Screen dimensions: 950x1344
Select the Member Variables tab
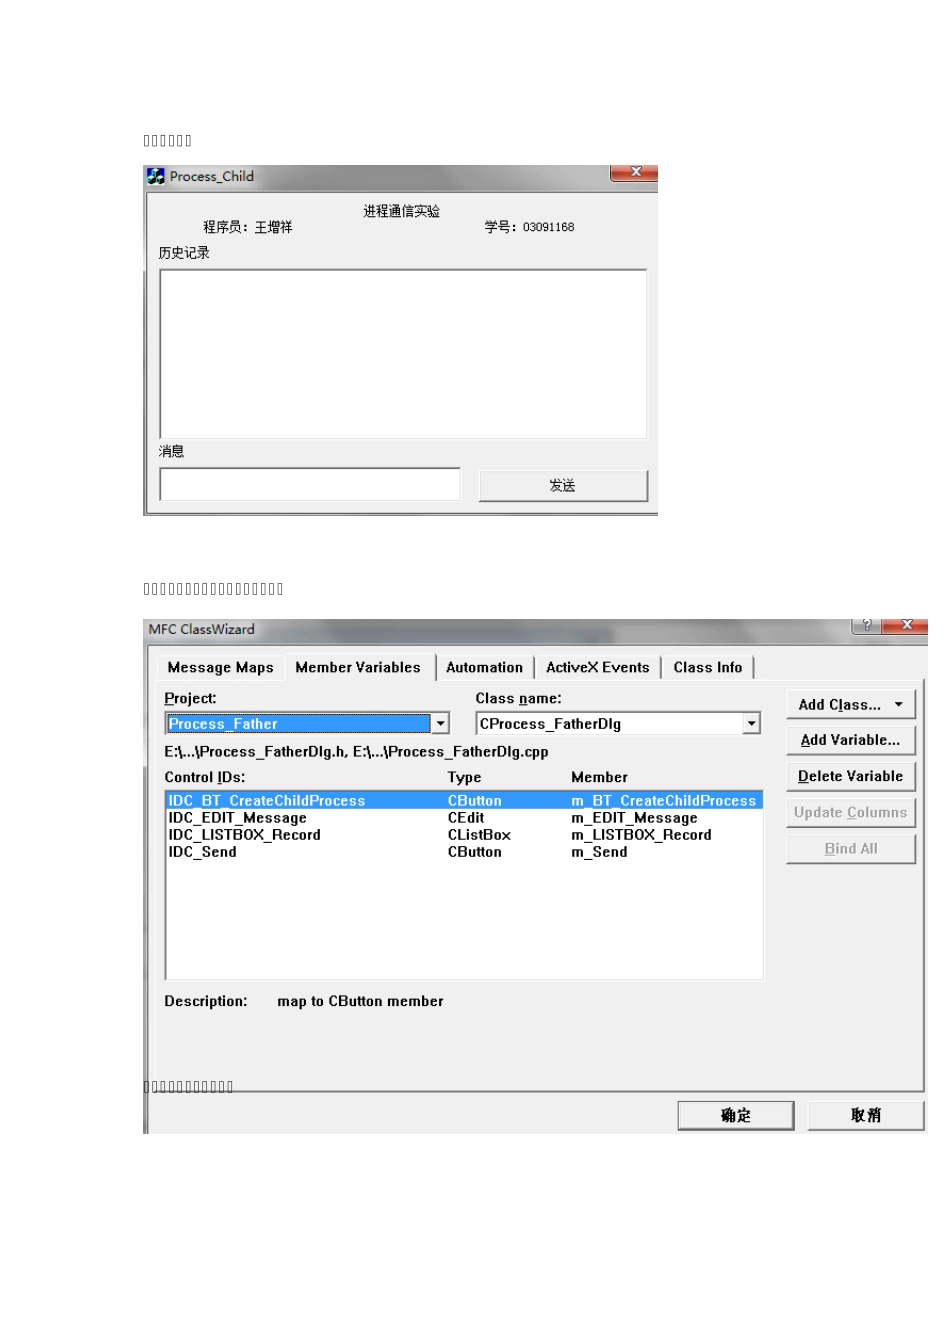click(358, 667)
